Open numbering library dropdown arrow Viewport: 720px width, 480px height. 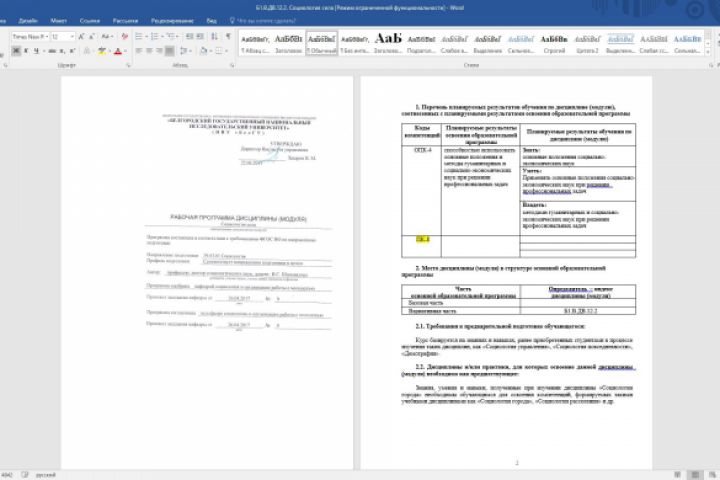pos(161,36)
